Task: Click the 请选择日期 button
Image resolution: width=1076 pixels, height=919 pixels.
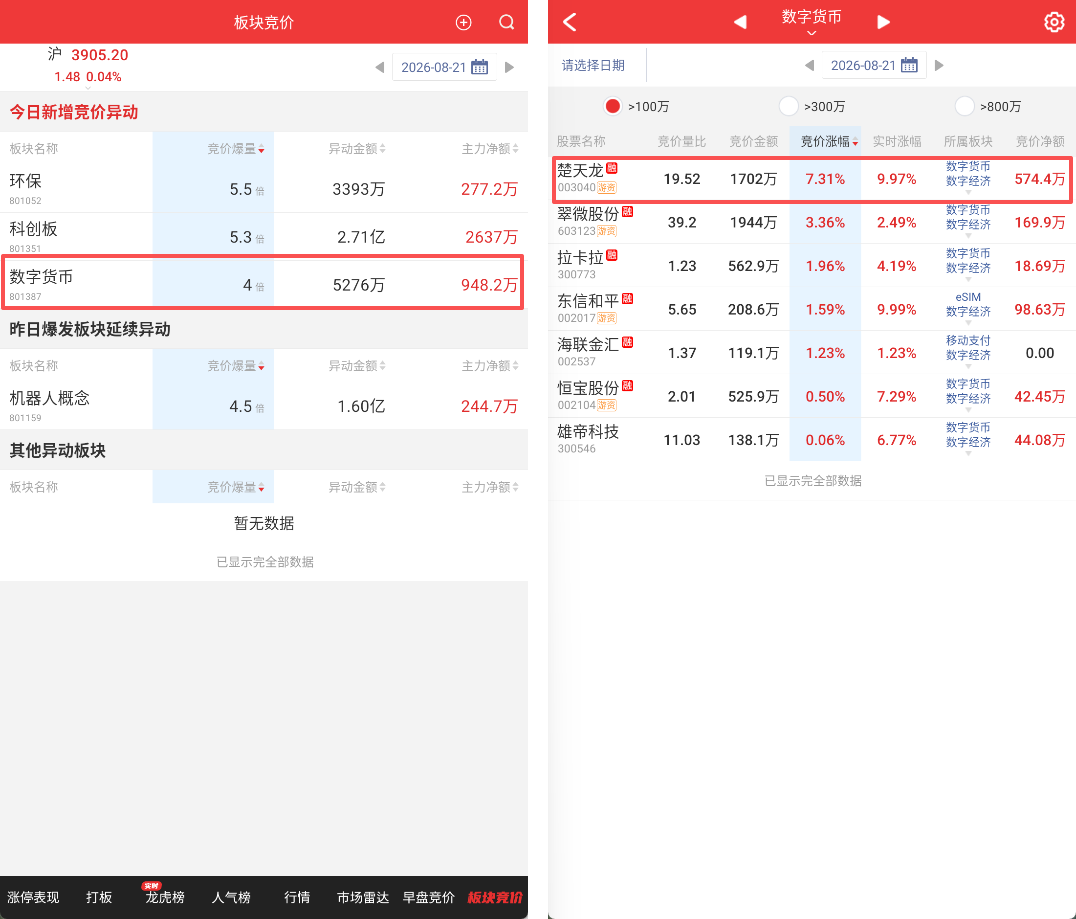Action: (593, 65)
